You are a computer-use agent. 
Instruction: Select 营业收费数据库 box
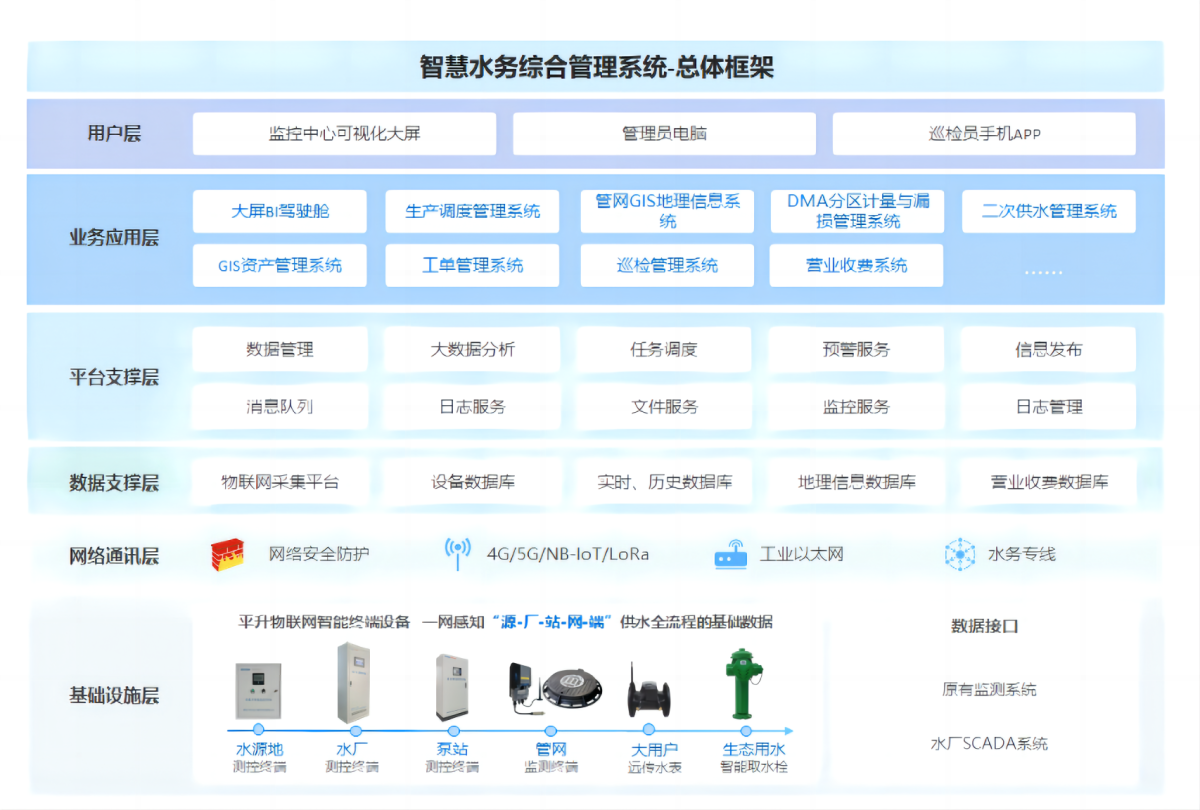click(1048, 482)
